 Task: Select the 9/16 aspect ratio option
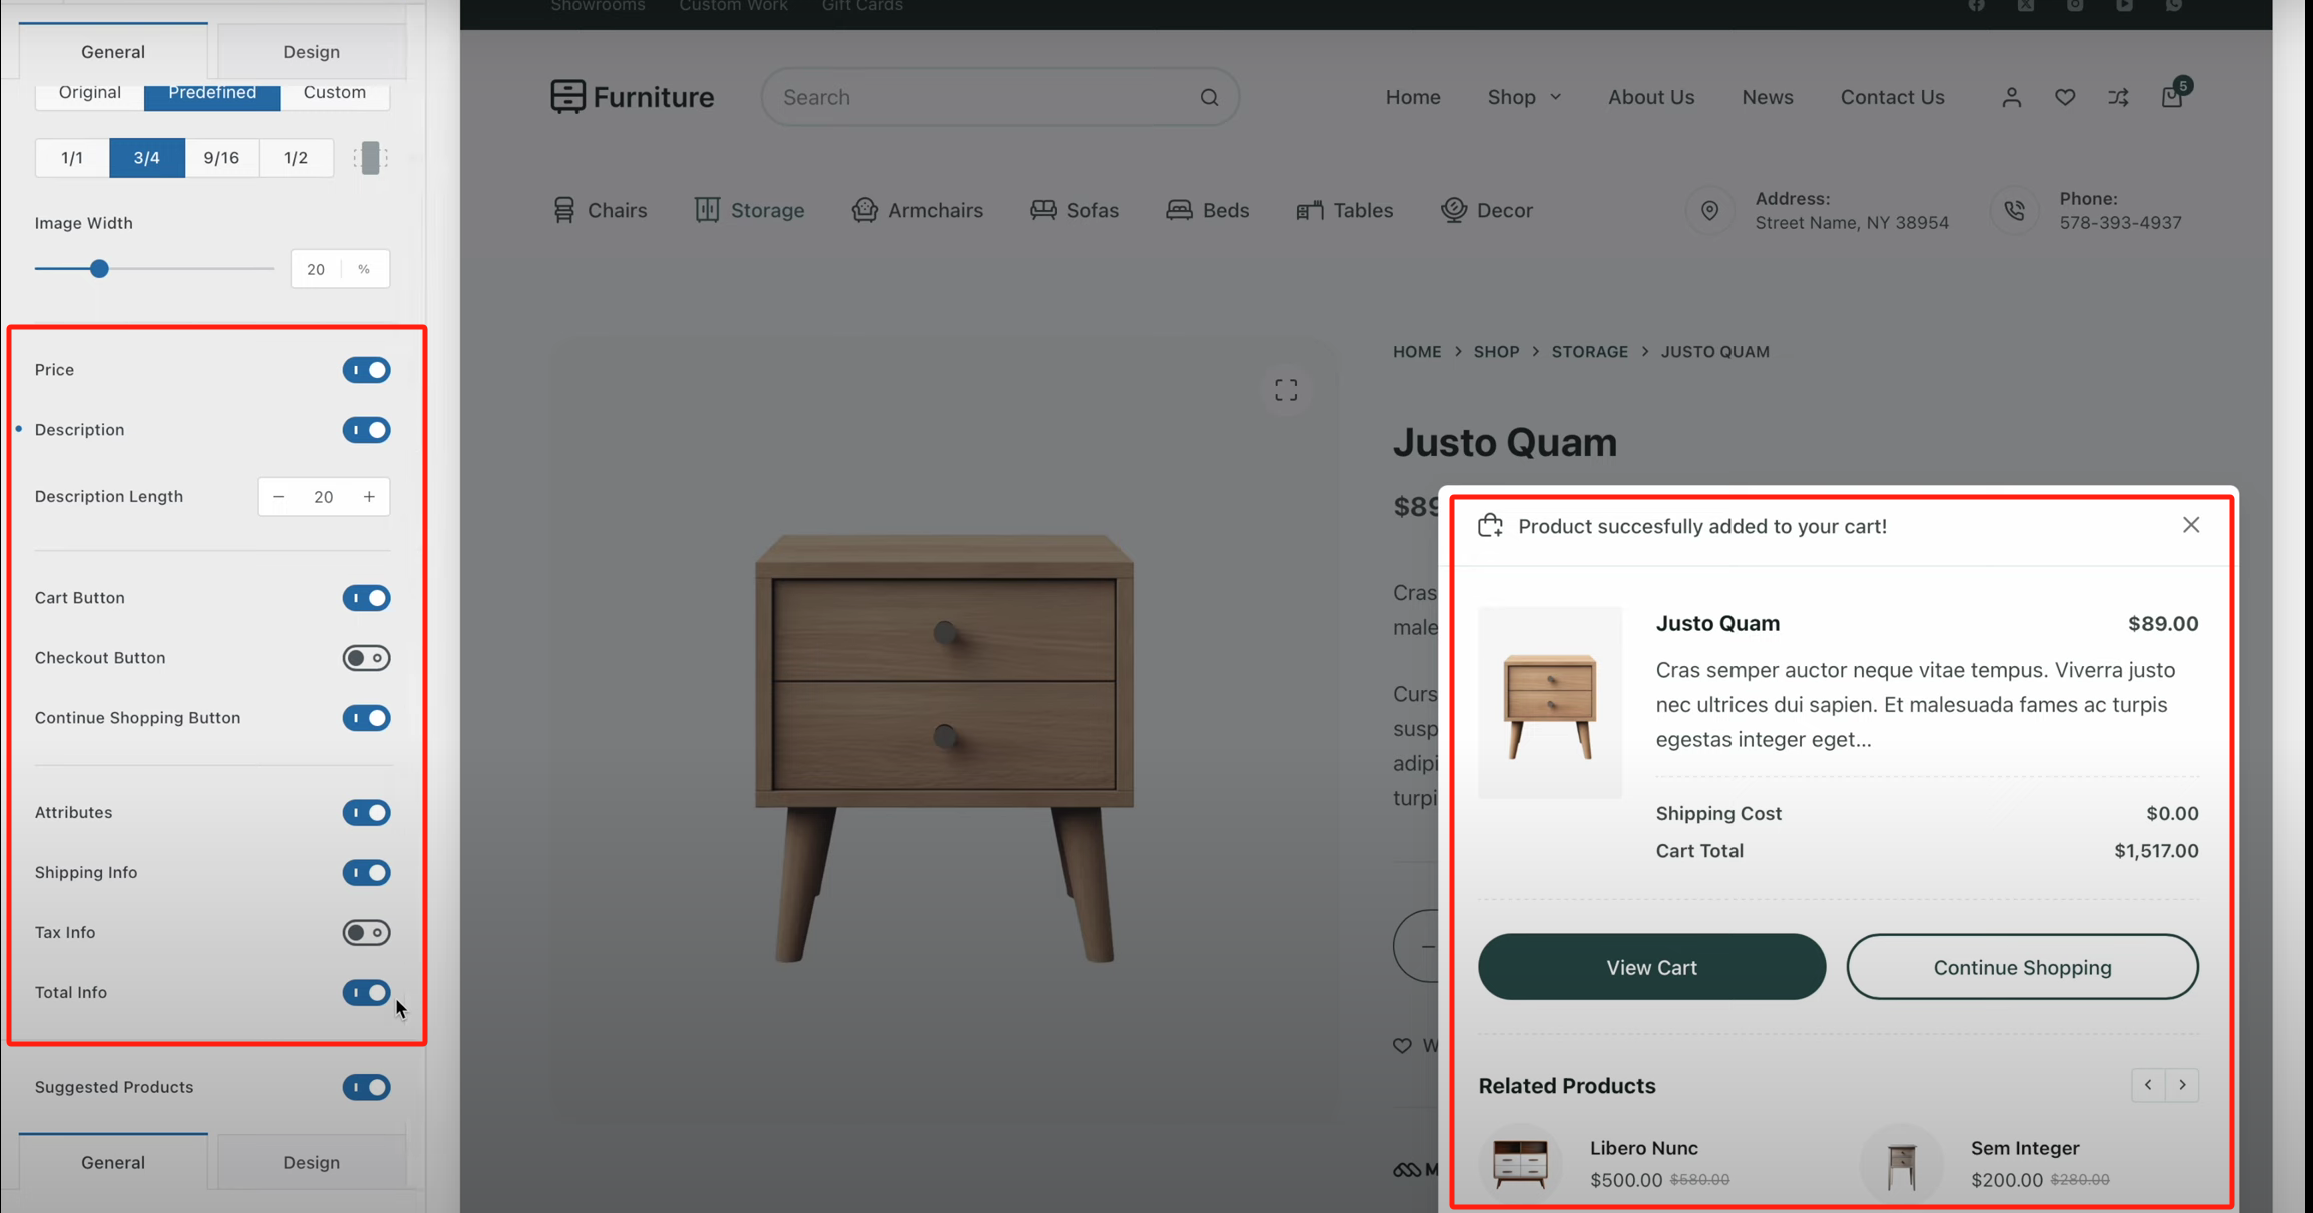tap(221, 158)
